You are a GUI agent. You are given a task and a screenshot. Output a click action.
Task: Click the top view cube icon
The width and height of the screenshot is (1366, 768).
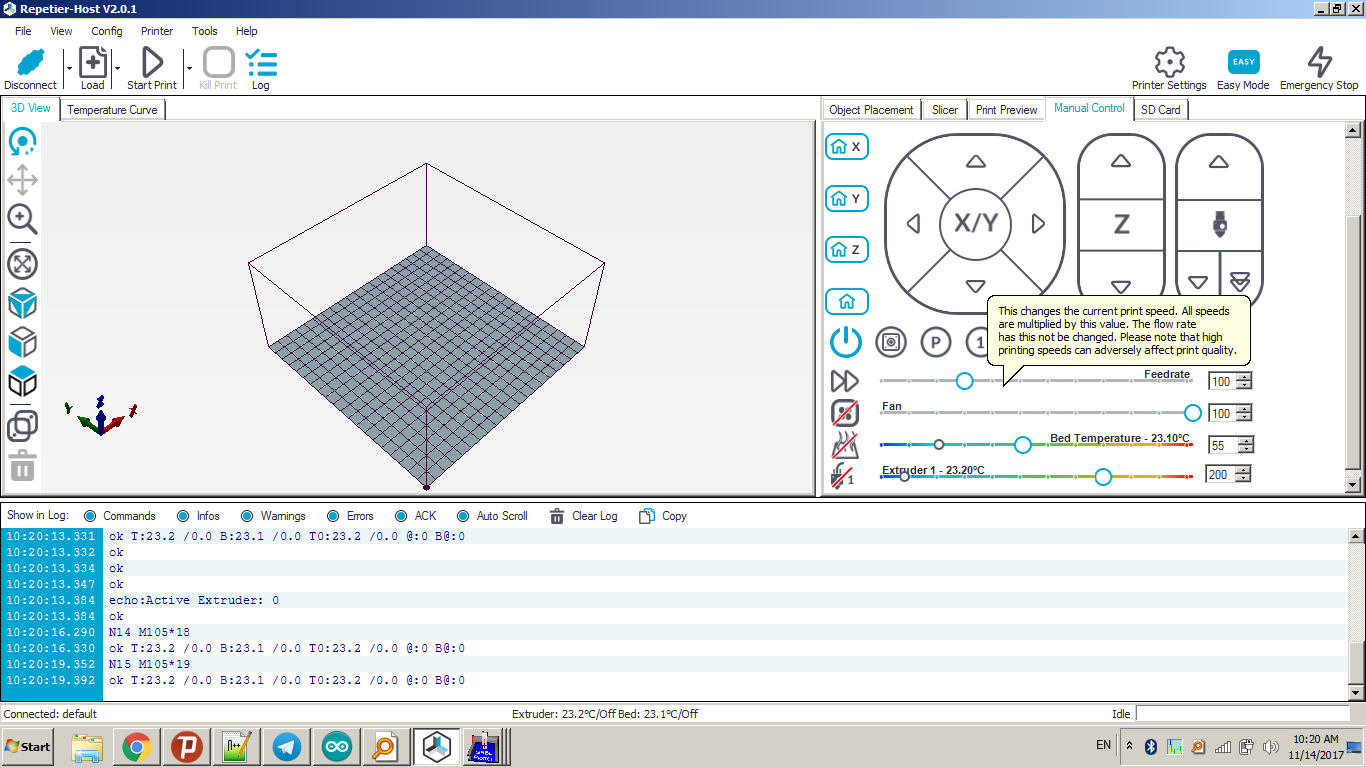click(x=22, y=381)
